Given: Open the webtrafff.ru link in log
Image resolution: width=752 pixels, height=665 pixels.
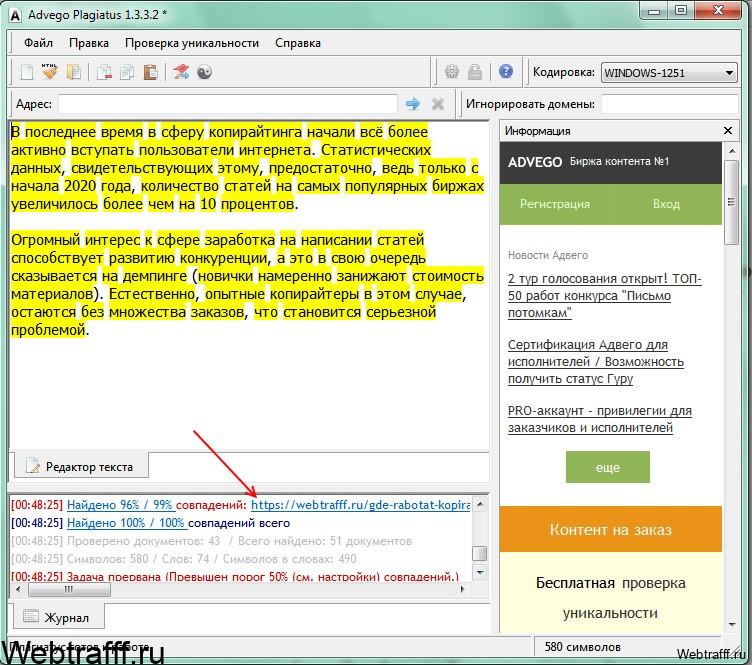Looking at the screenshot, I should 361,505.
